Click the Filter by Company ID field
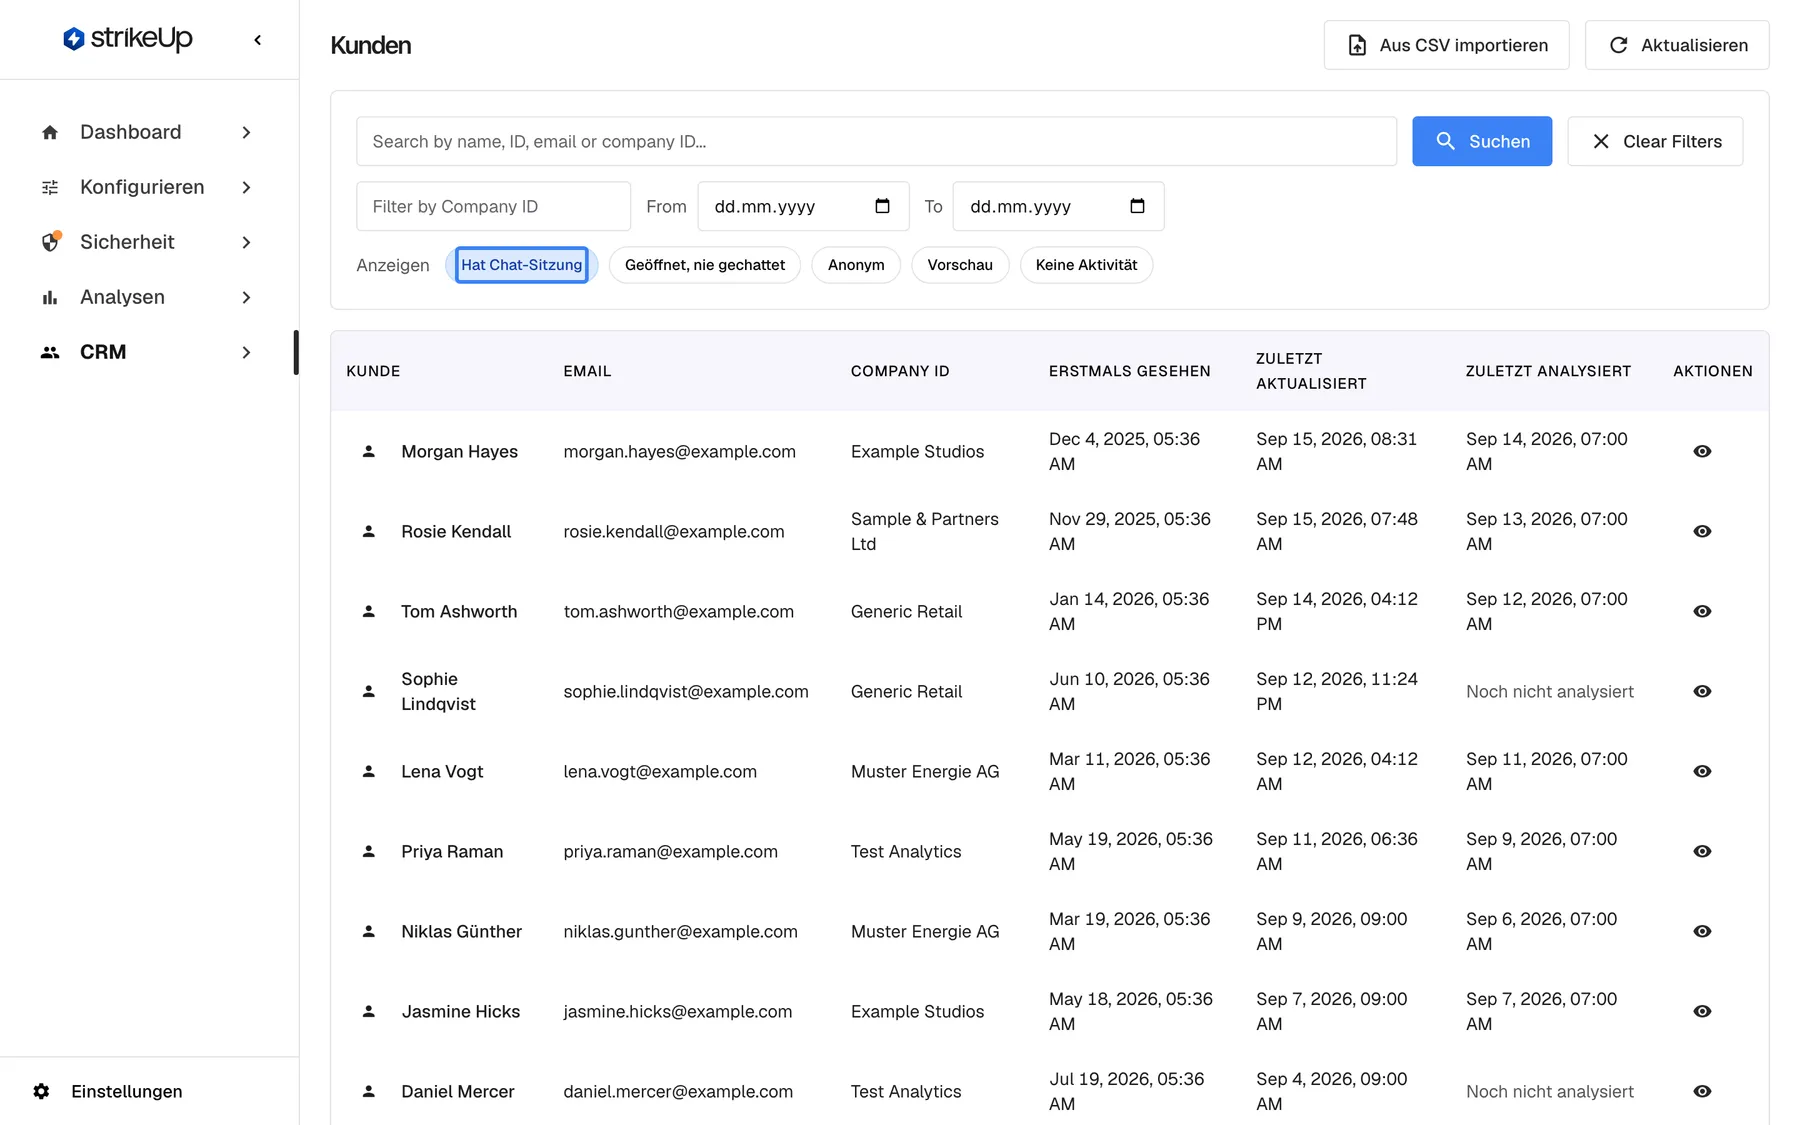 [493, 206]
